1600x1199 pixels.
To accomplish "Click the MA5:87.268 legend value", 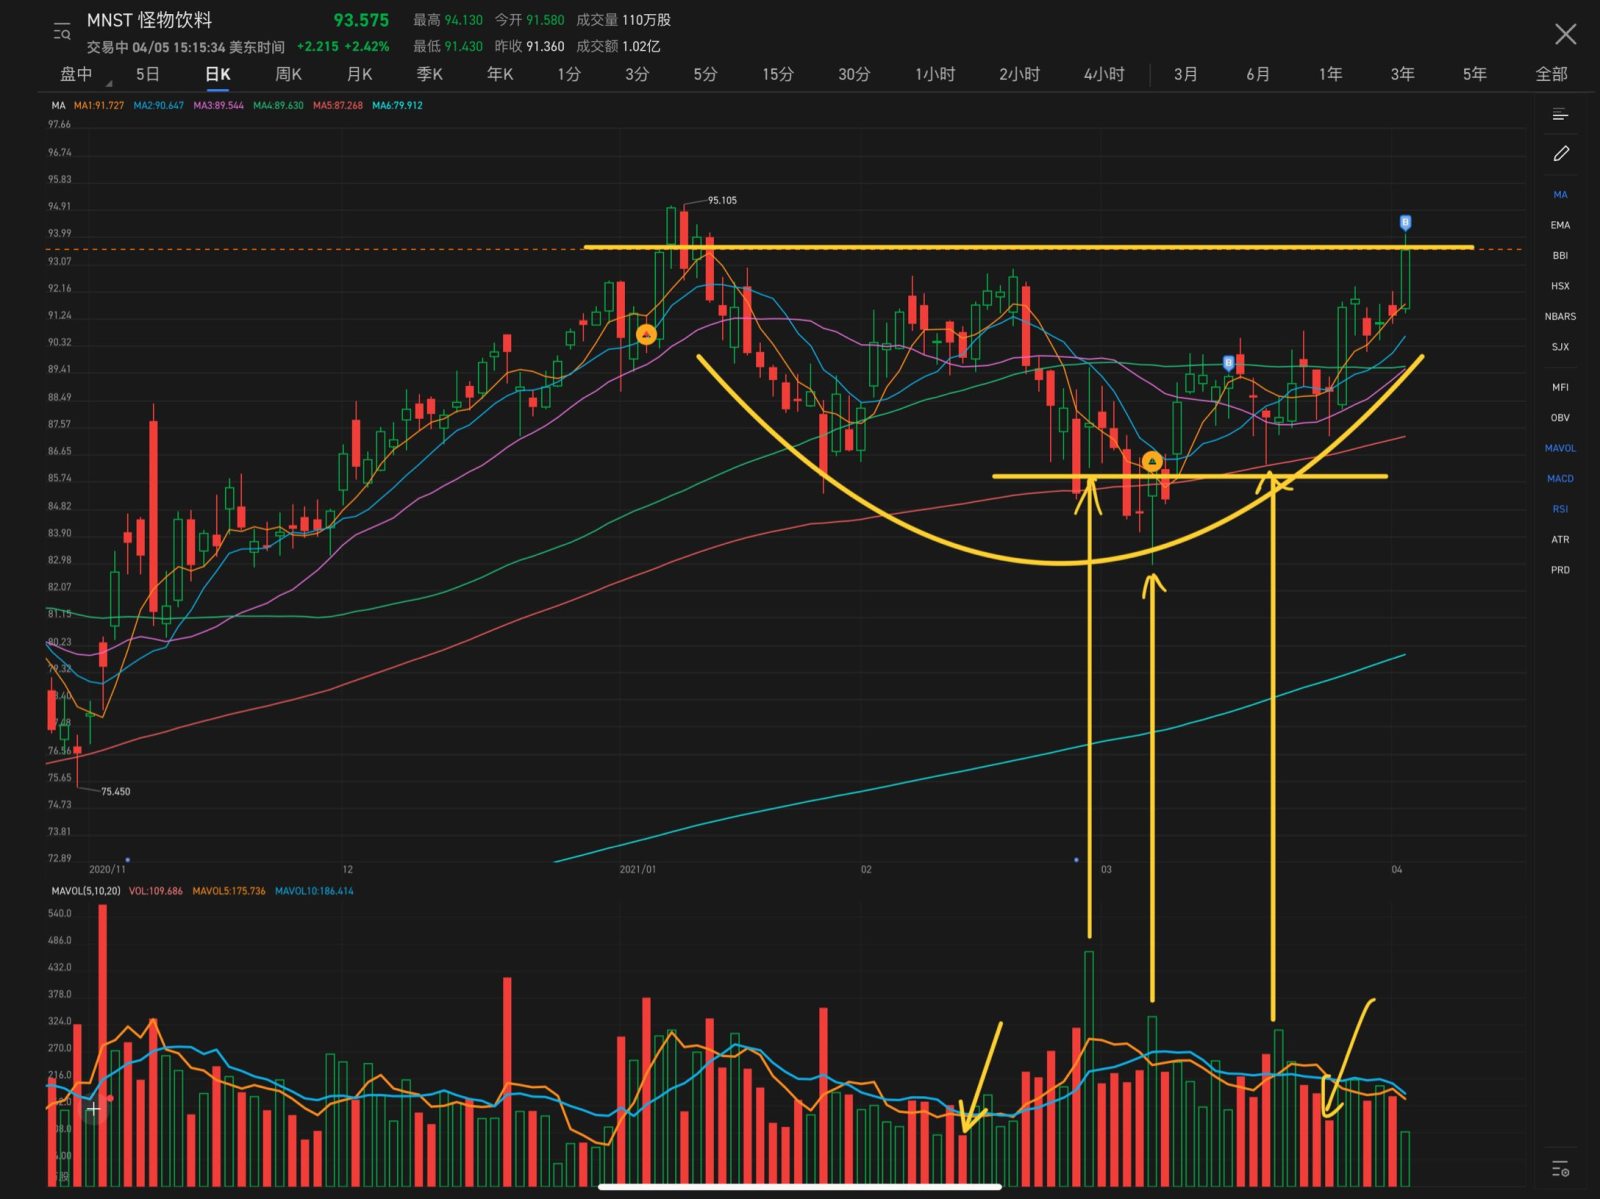I will pyautogui.click(x=338, y=105).
